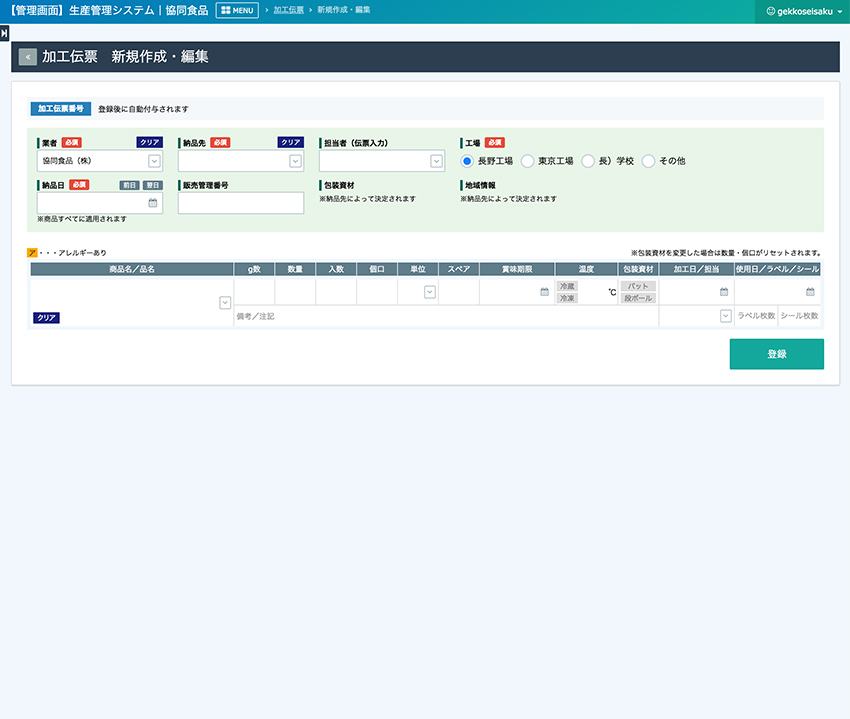Open the 使用日 calendar icon
This screenshot has width=850, height=719.
pos(810,292)
